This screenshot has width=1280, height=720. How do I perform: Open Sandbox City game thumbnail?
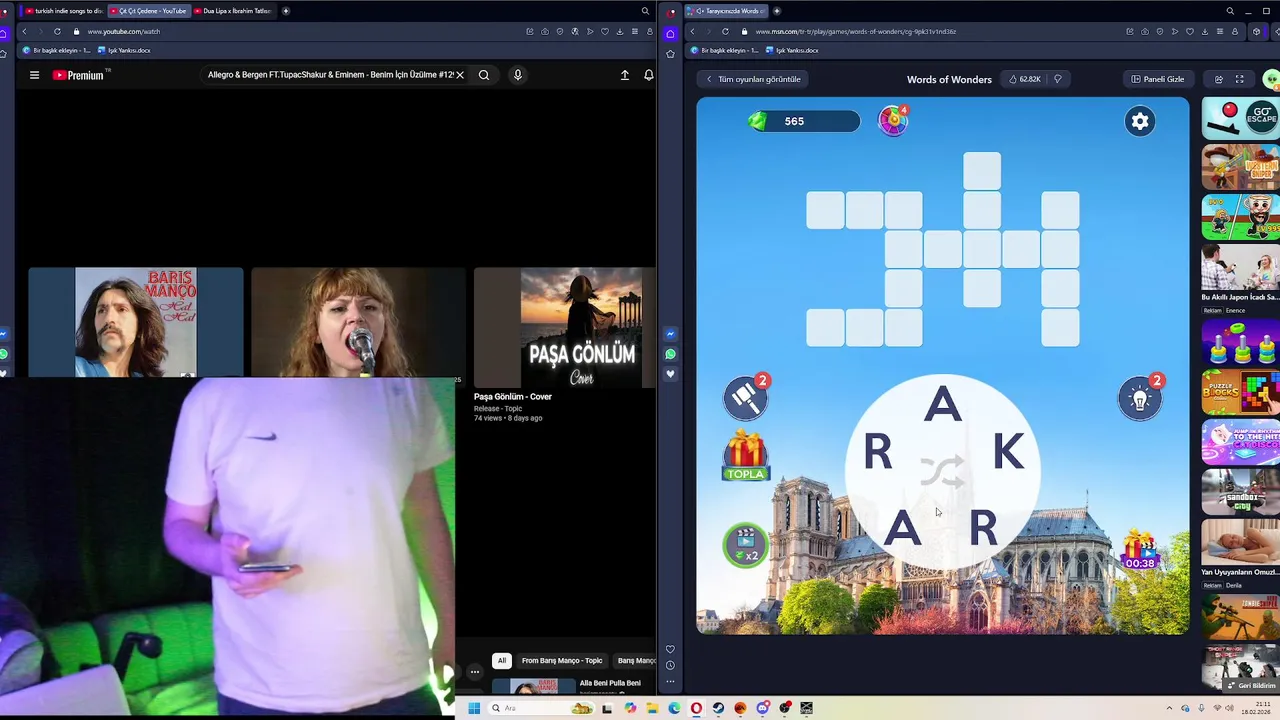pyautogui.click(x=1240, y=491)
